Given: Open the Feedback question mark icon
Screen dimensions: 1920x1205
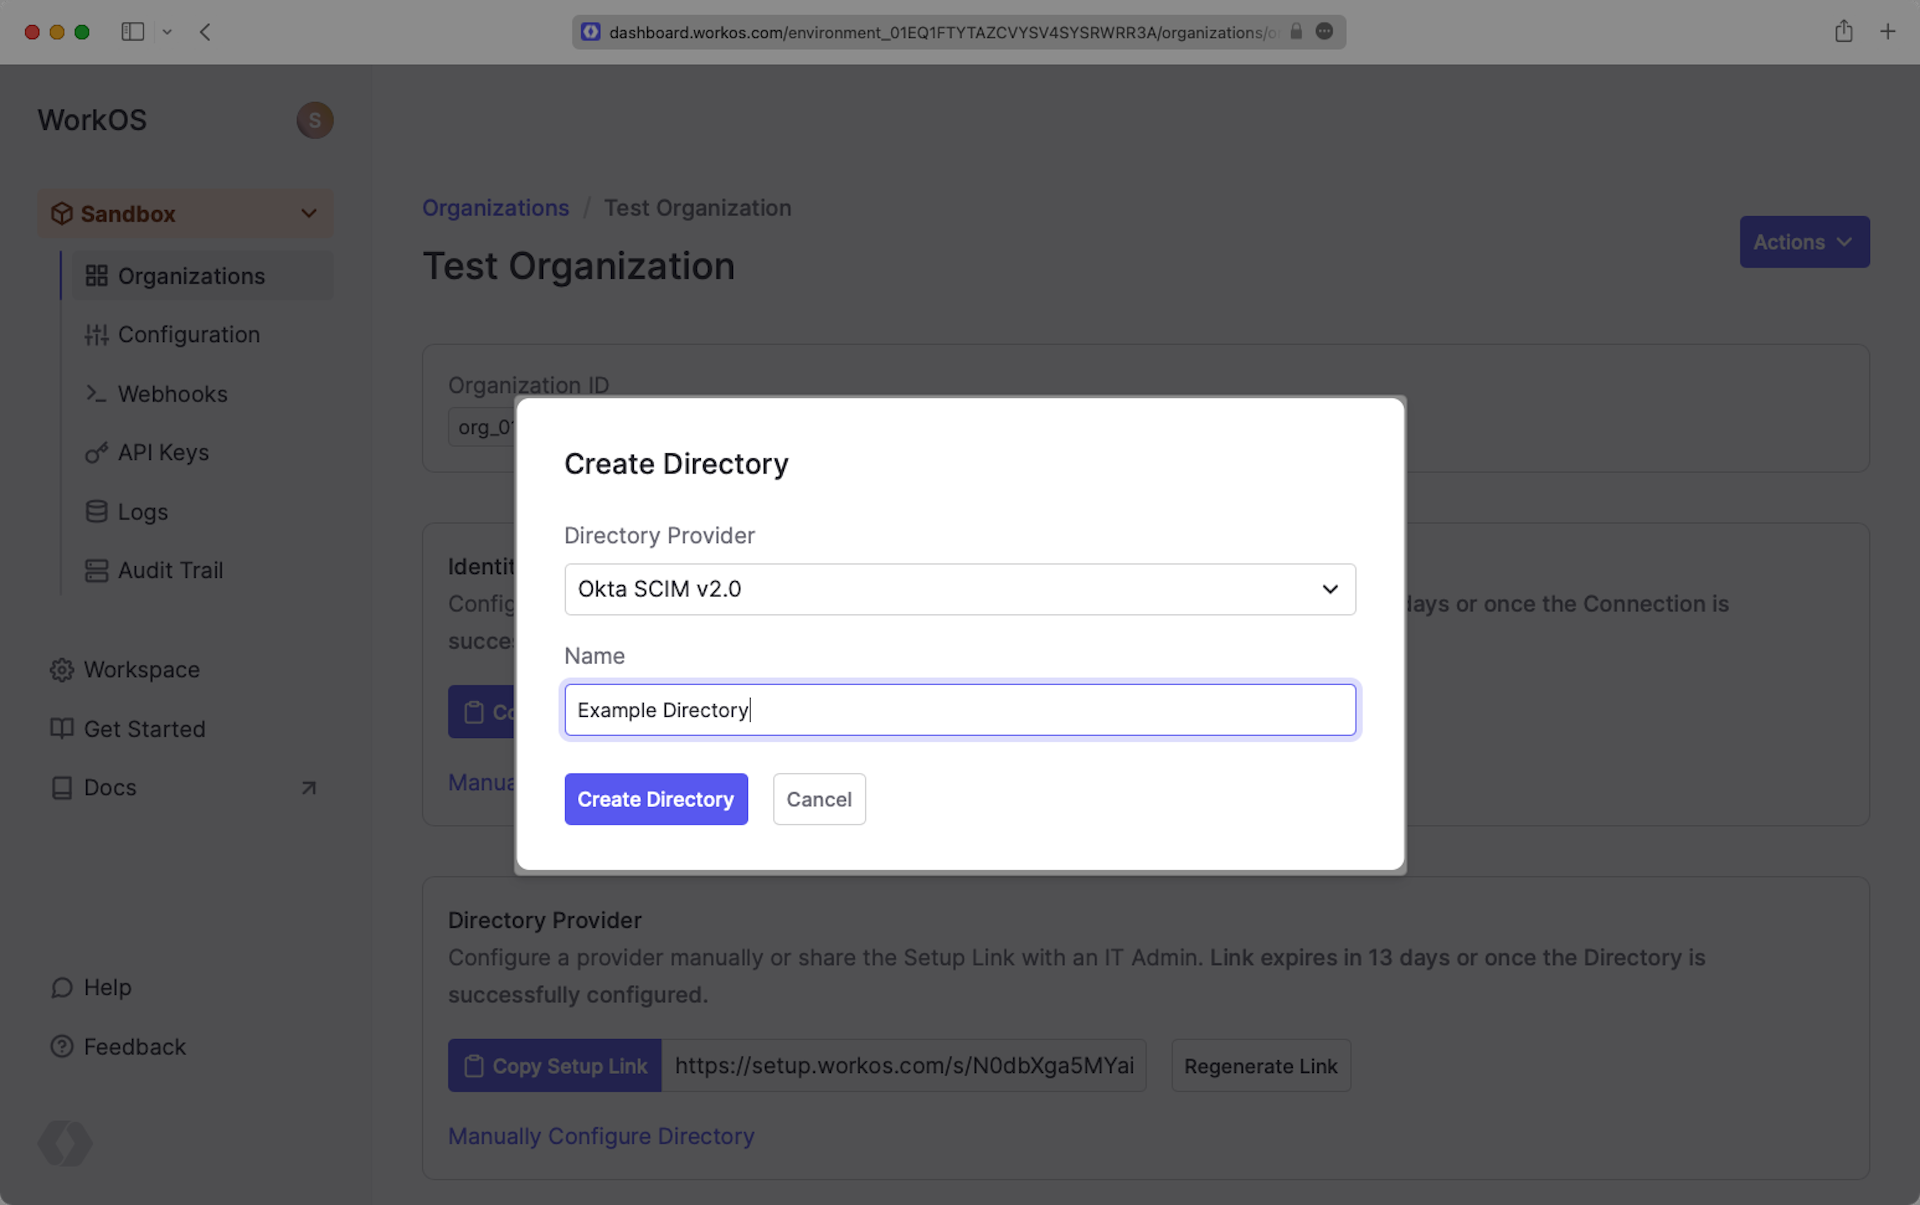Looking at the screenshot, I should tap(62, 1047).
